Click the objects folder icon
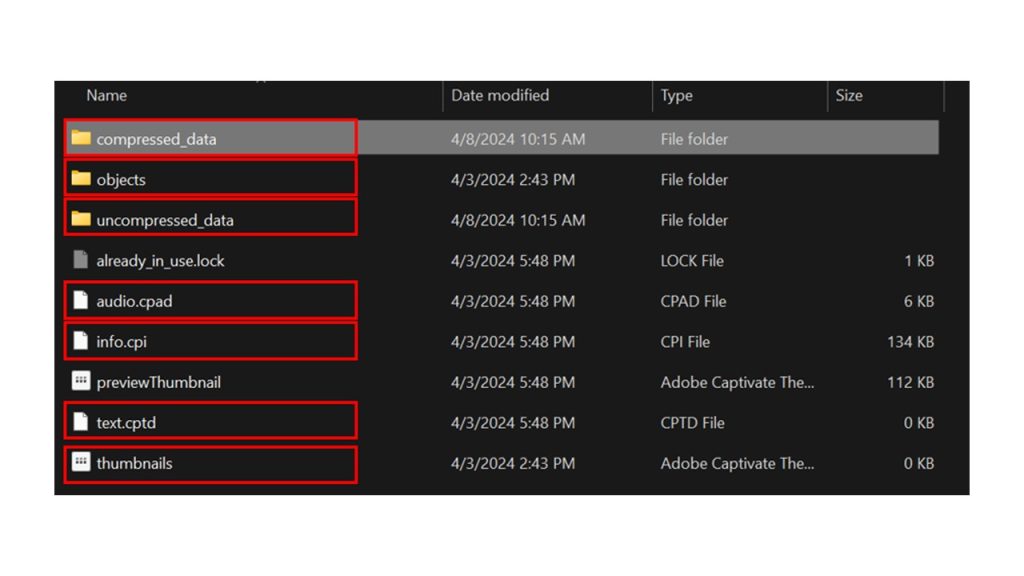This screenshot has width=1024, height=576. (81, 179)
